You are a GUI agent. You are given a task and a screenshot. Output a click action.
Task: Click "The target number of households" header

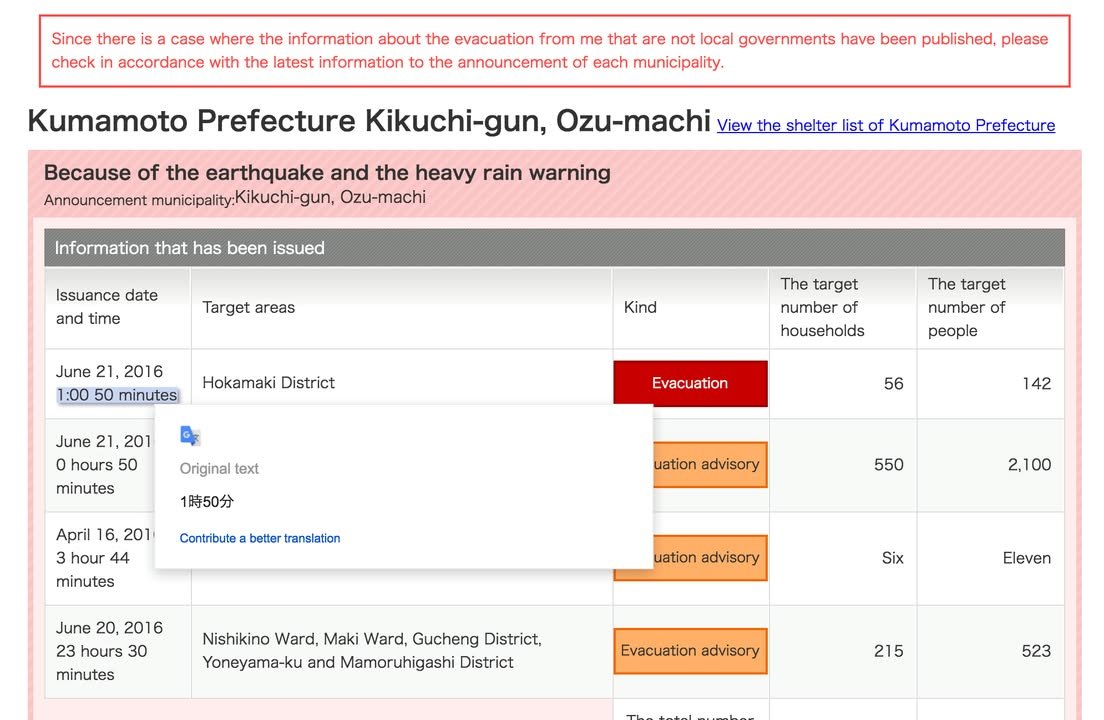pyautogui.click(x=822, y=307)
